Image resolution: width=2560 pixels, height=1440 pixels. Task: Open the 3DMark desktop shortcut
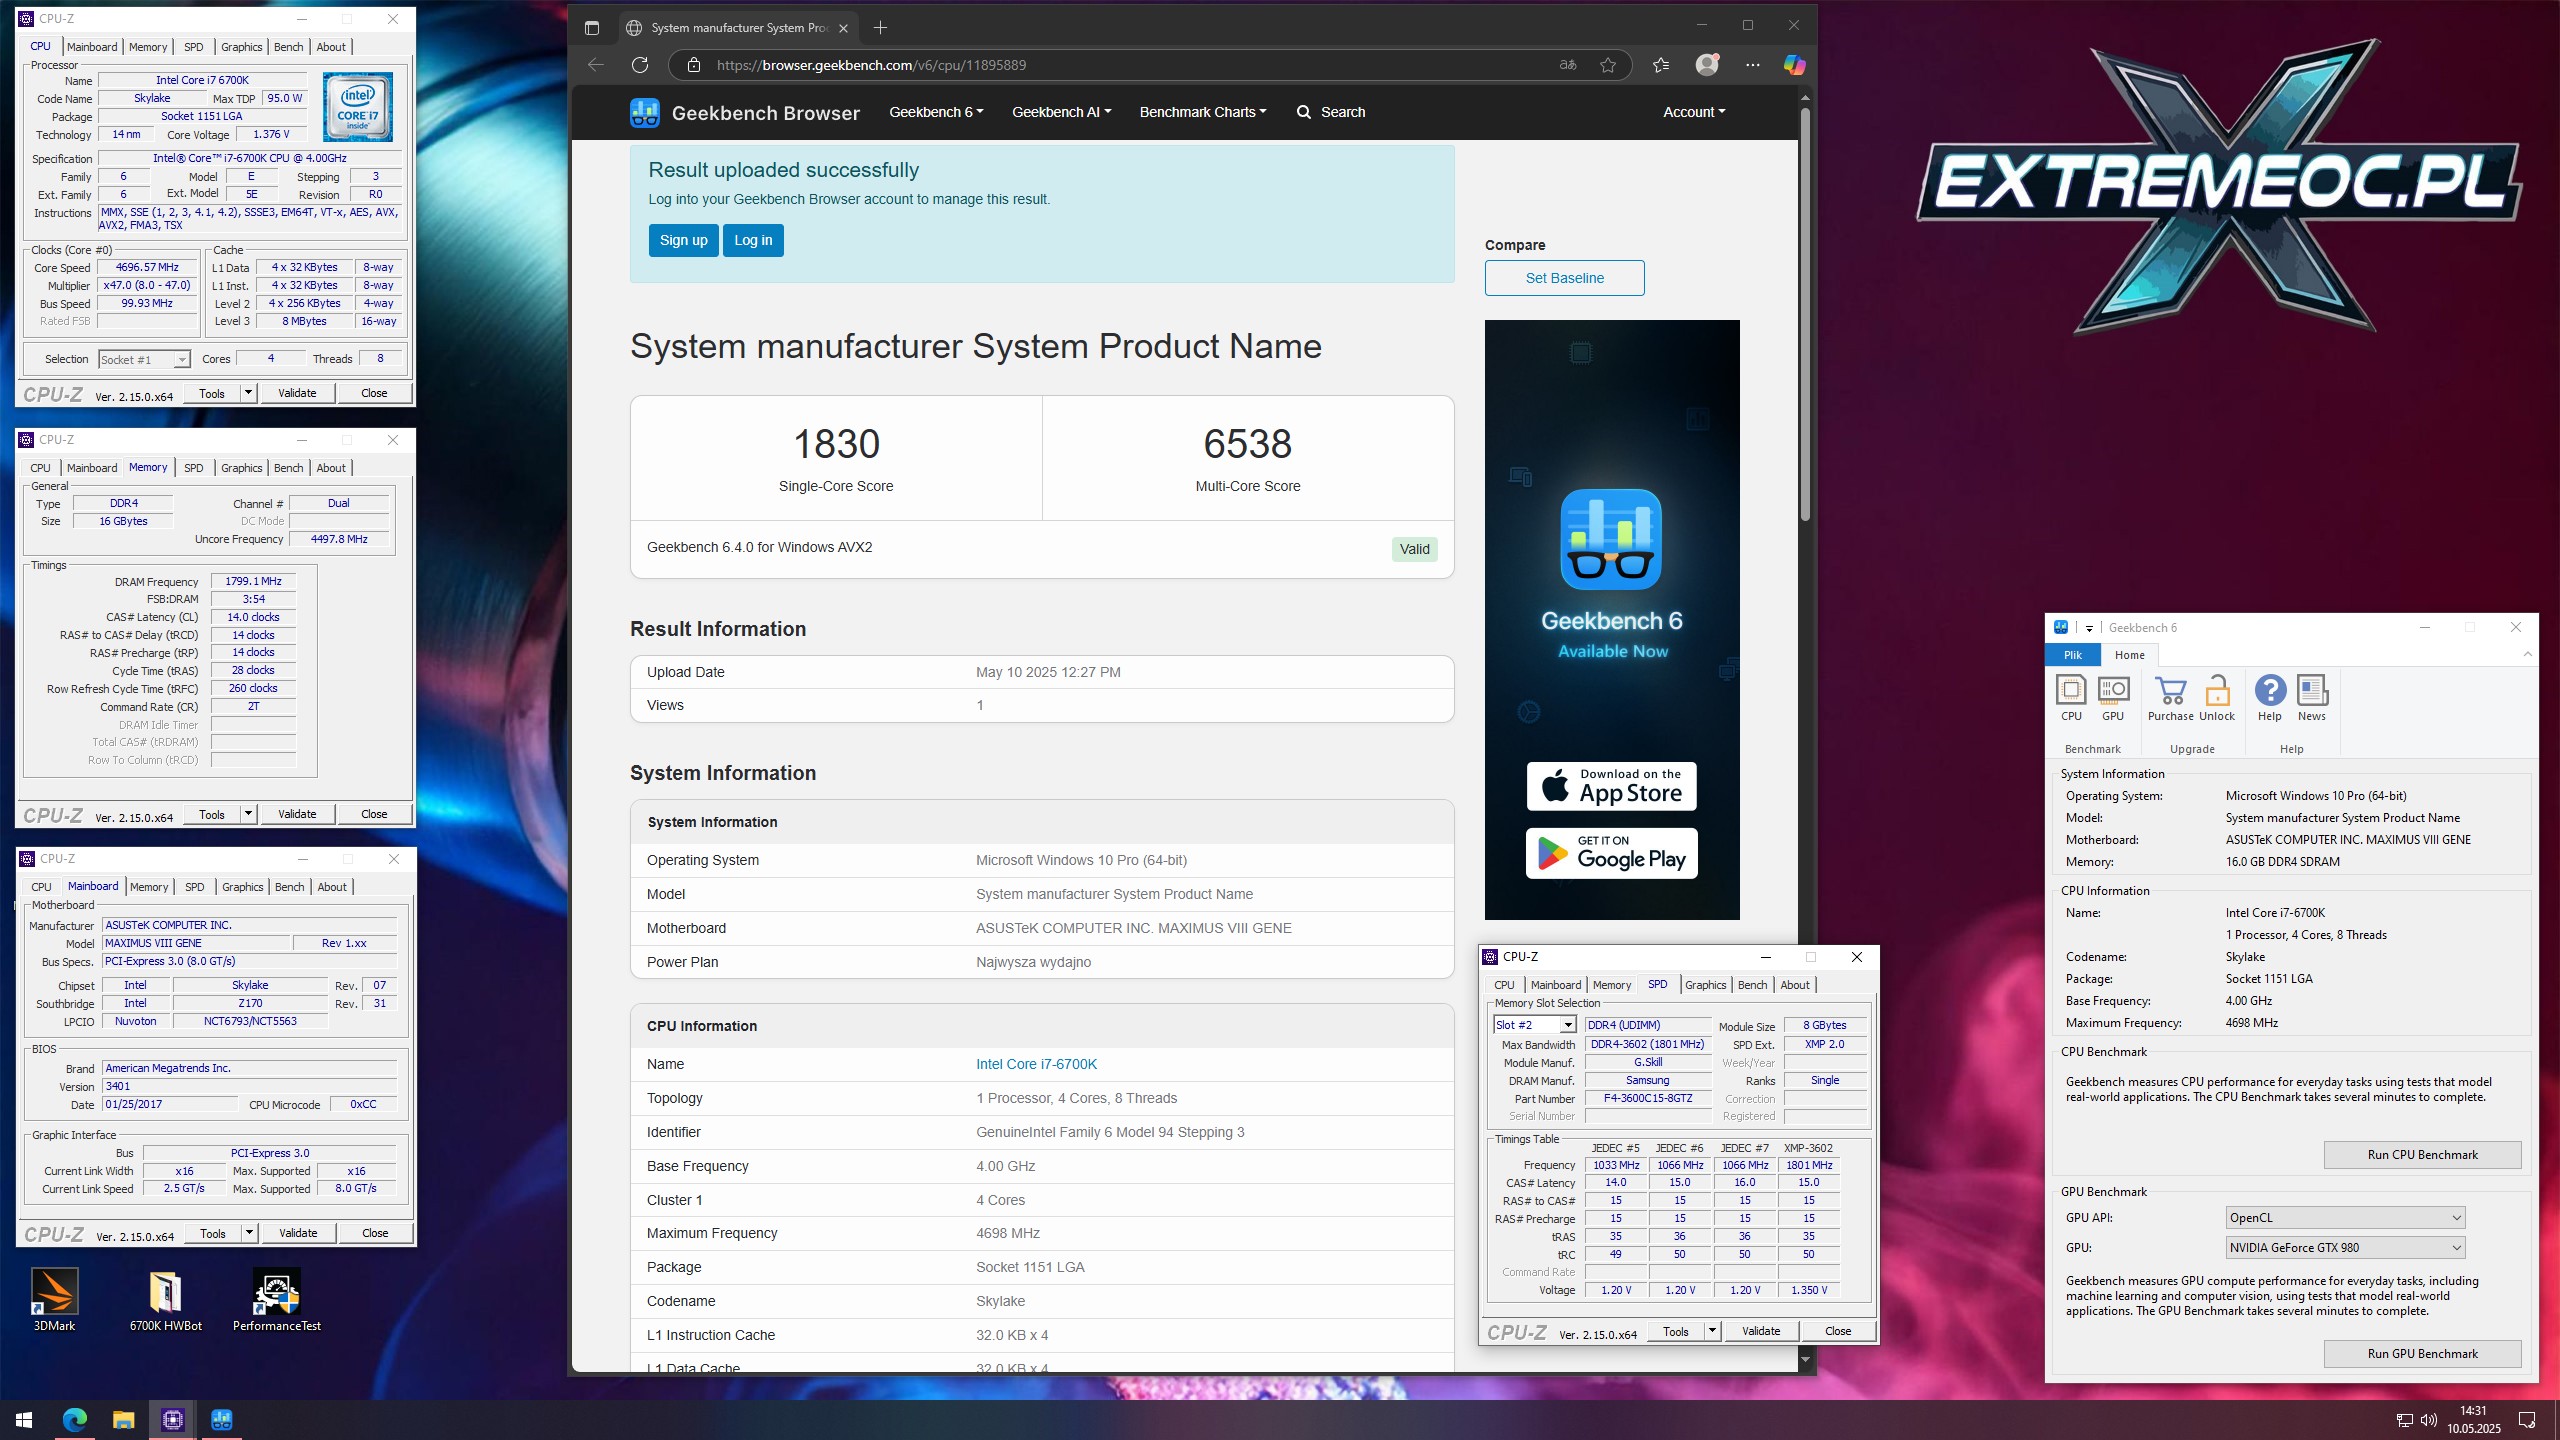click(x=55, y=1300)
